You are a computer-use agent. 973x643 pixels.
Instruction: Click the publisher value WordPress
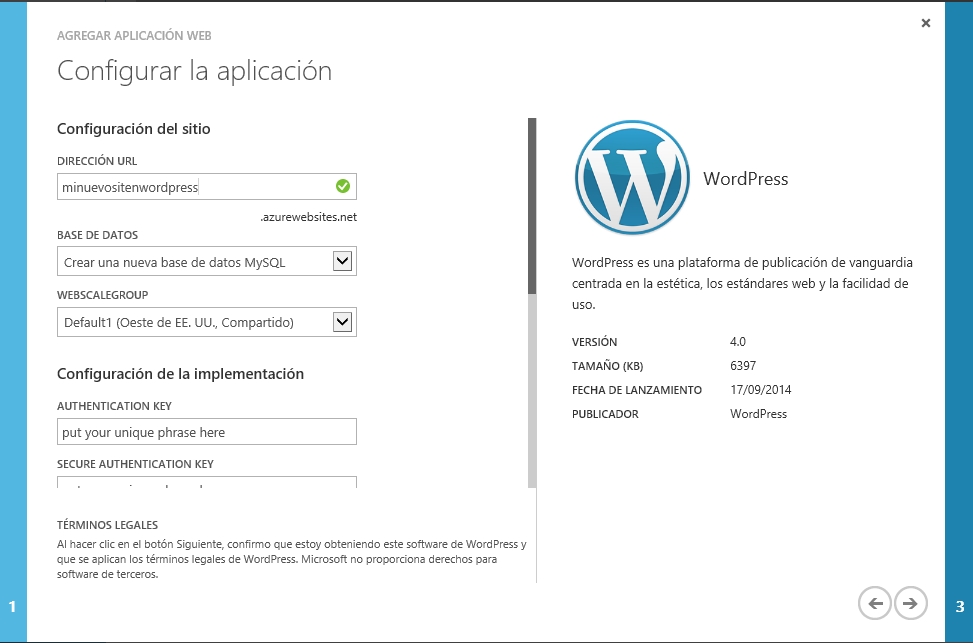point(758,414)
